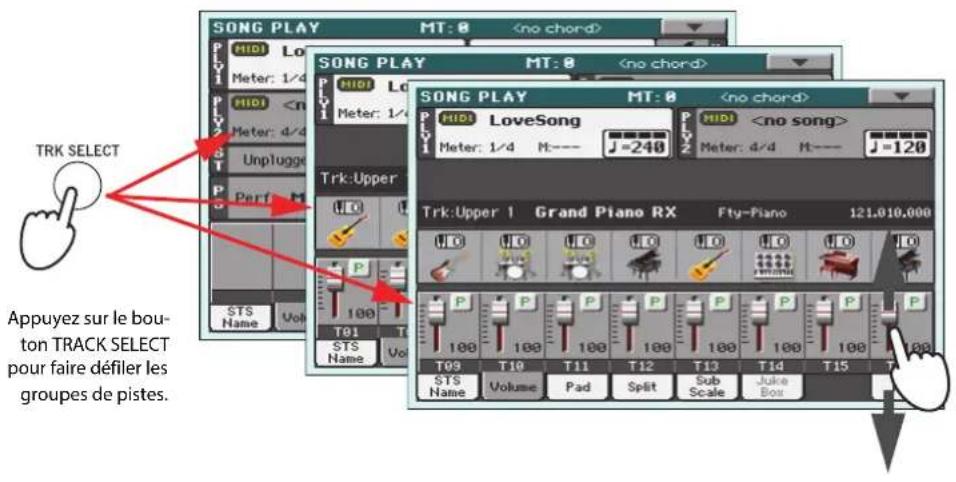
Task: Select the Grand Piano RX sound name
Action: [x=605, y=213]
